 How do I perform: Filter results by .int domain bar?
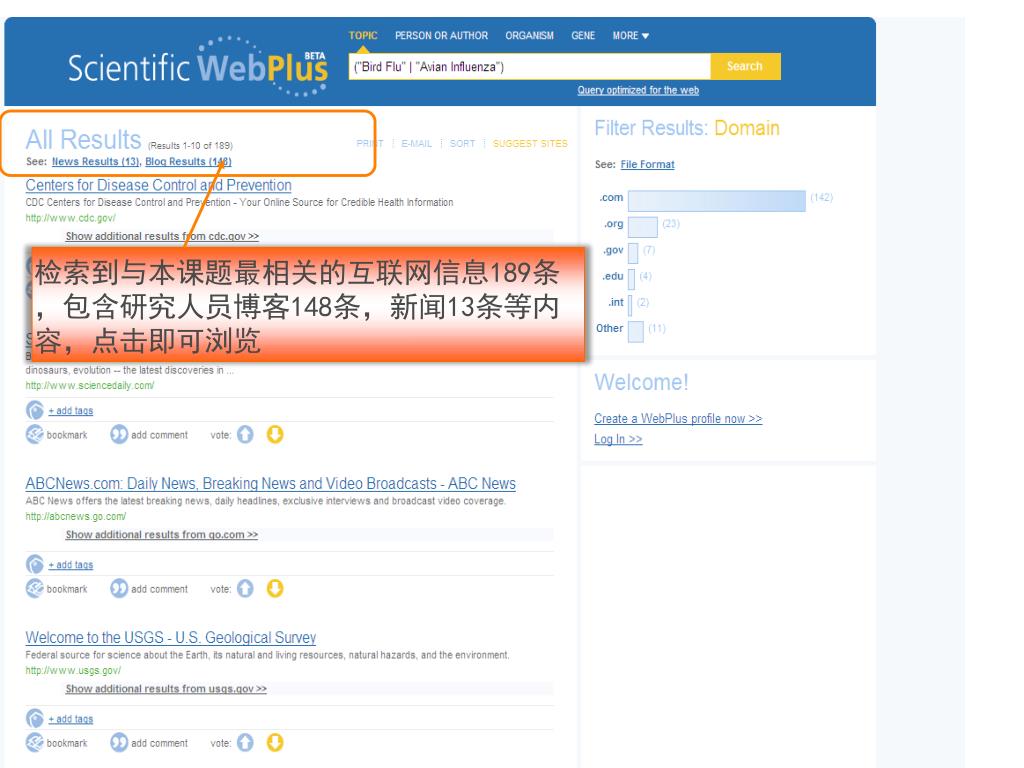[x=630, y=305]
